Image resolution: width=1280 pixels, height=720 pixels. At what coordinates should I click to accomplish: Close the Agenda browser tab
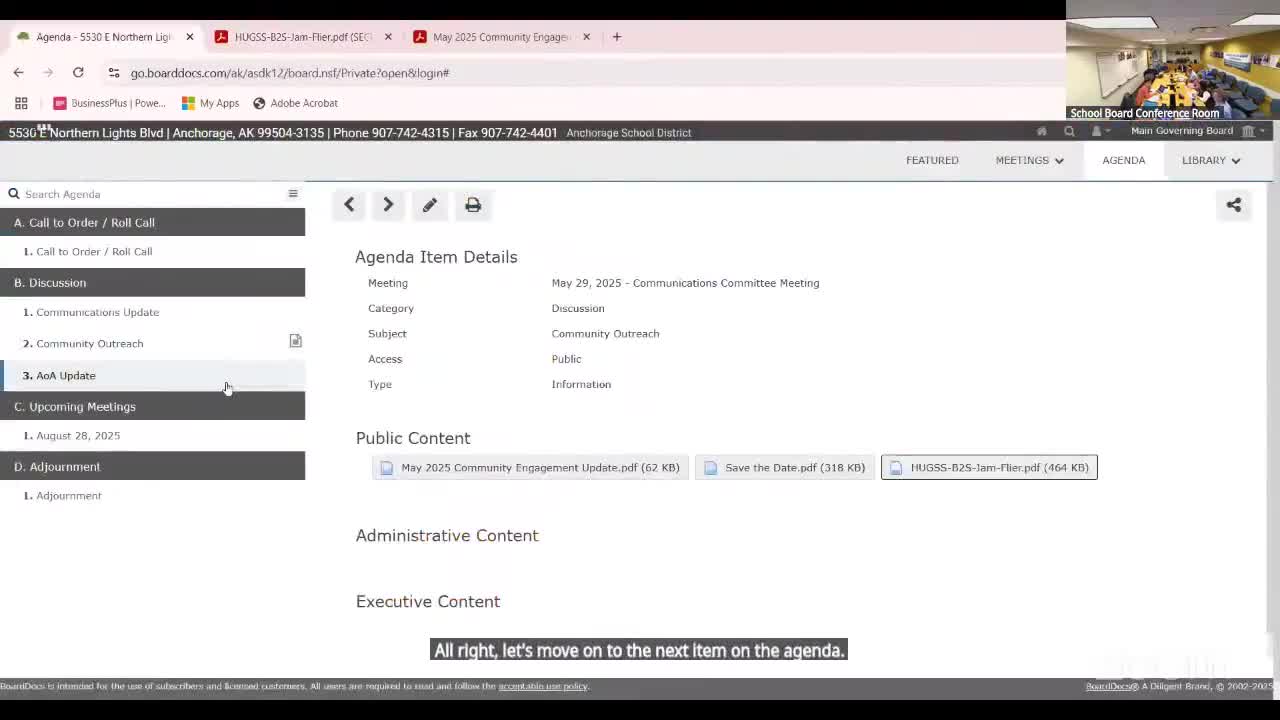tap(190, 37)
